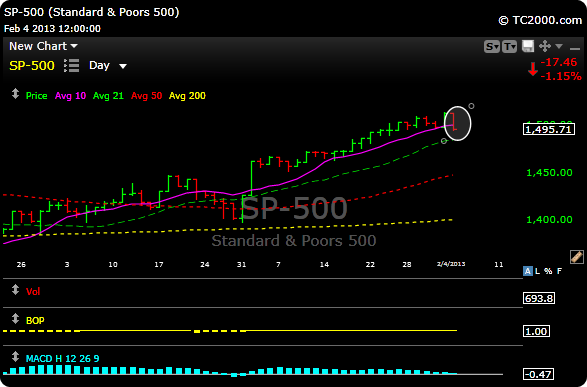Open the S dropdown button
This screenshot has height=387, width=587.
coord(492,46)
